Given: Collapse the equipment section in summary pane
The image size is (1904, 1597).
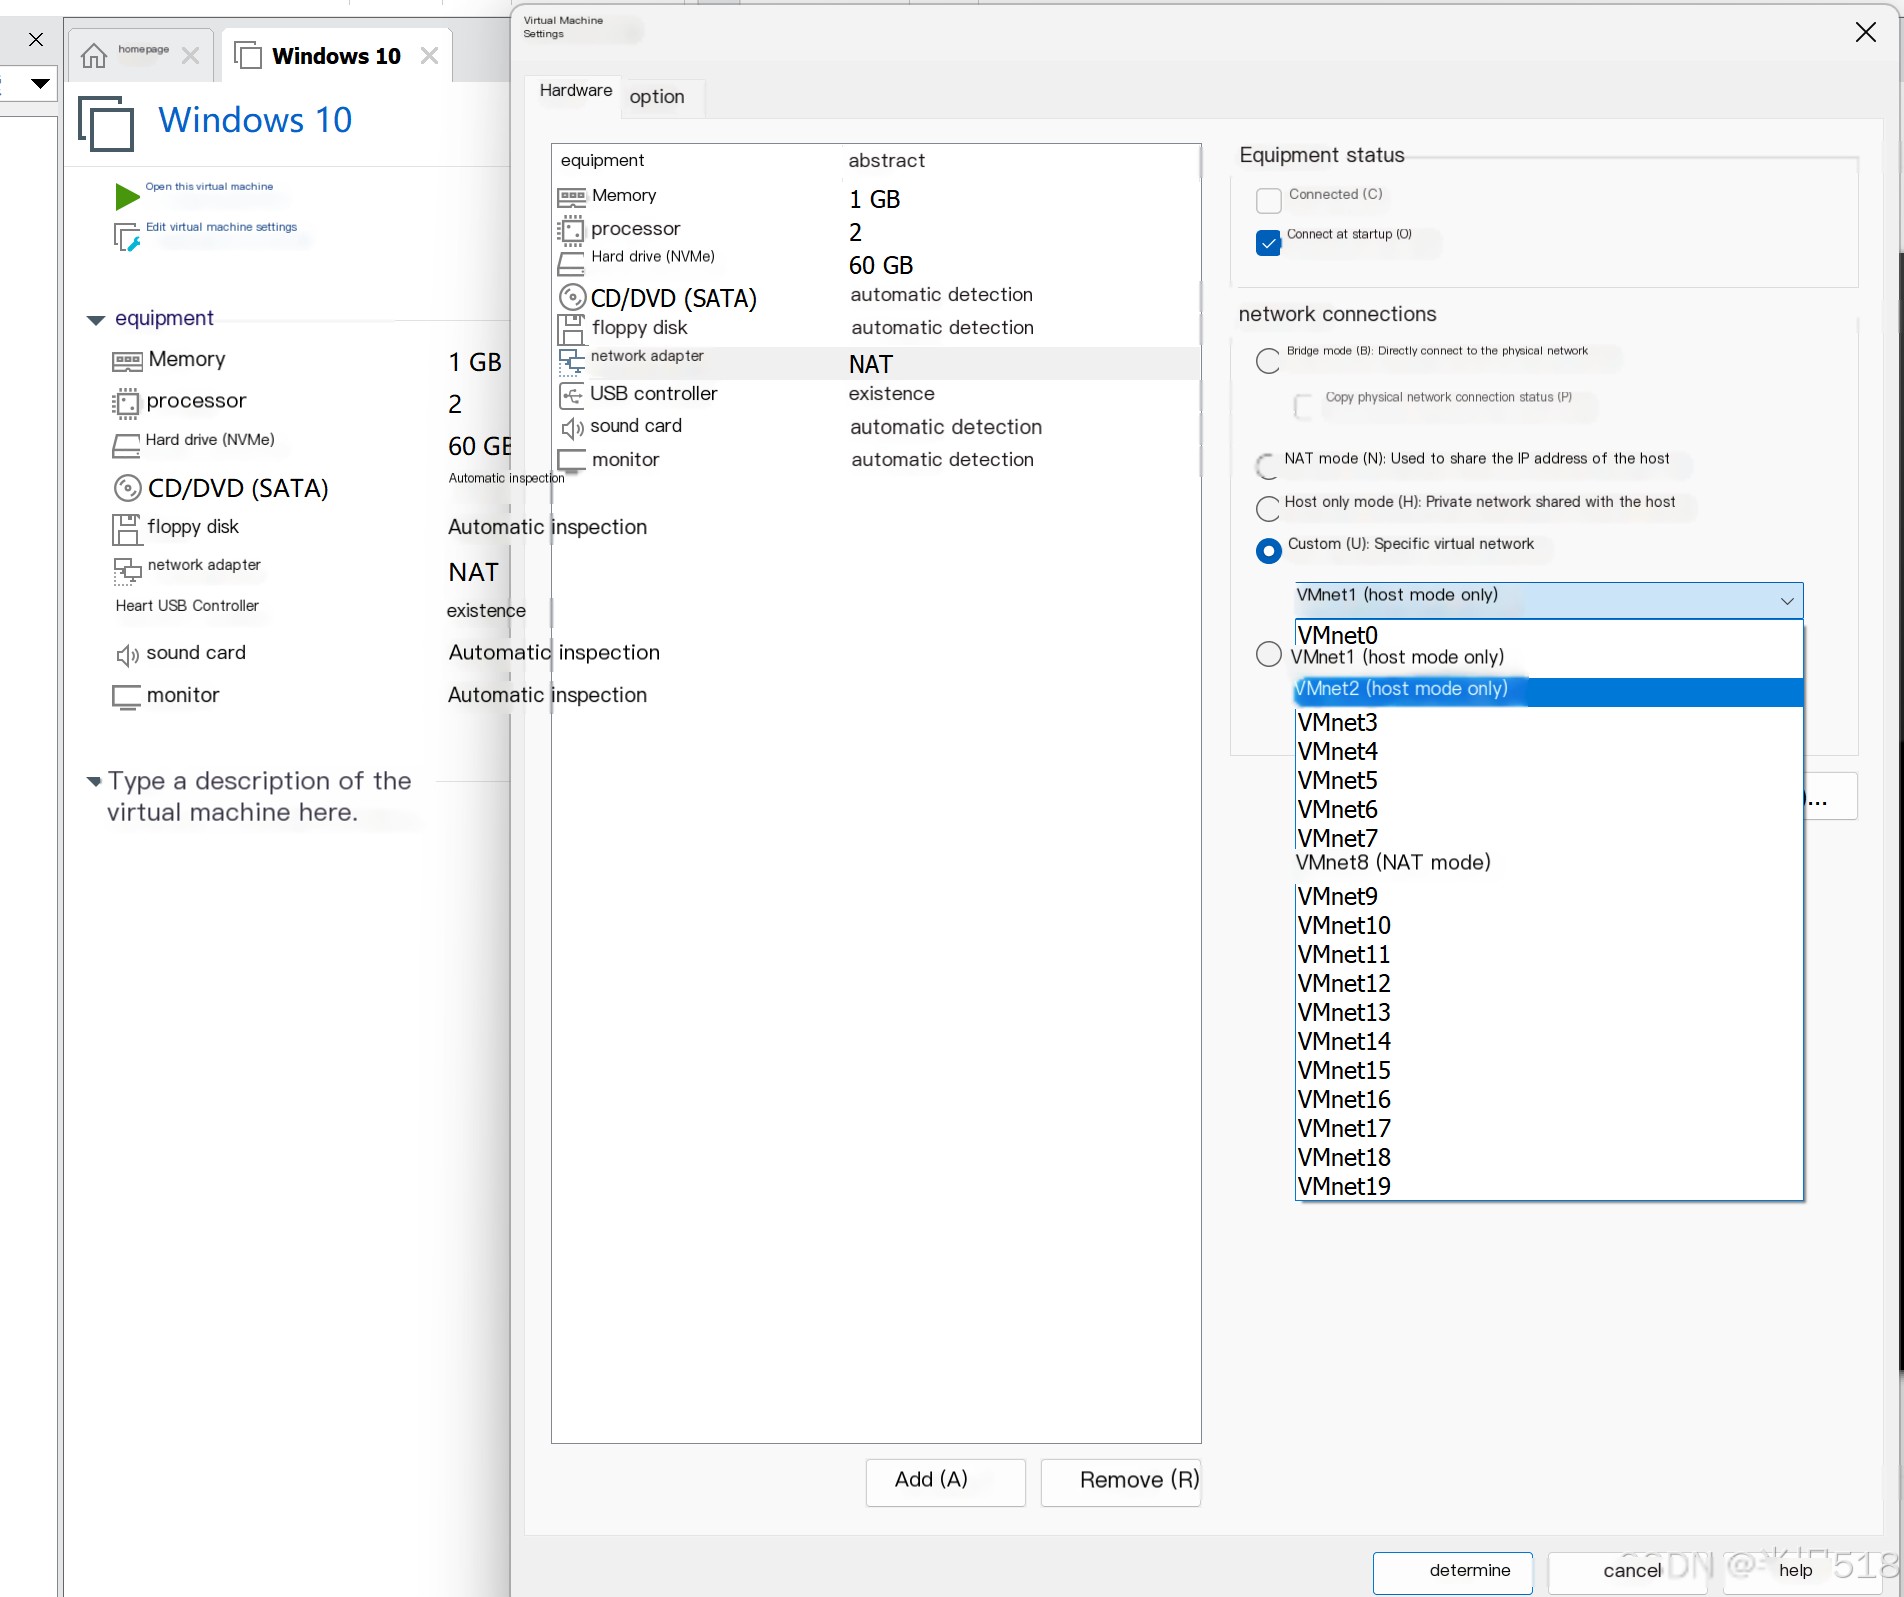Looking at the screenshot, I should click(96, 320).
